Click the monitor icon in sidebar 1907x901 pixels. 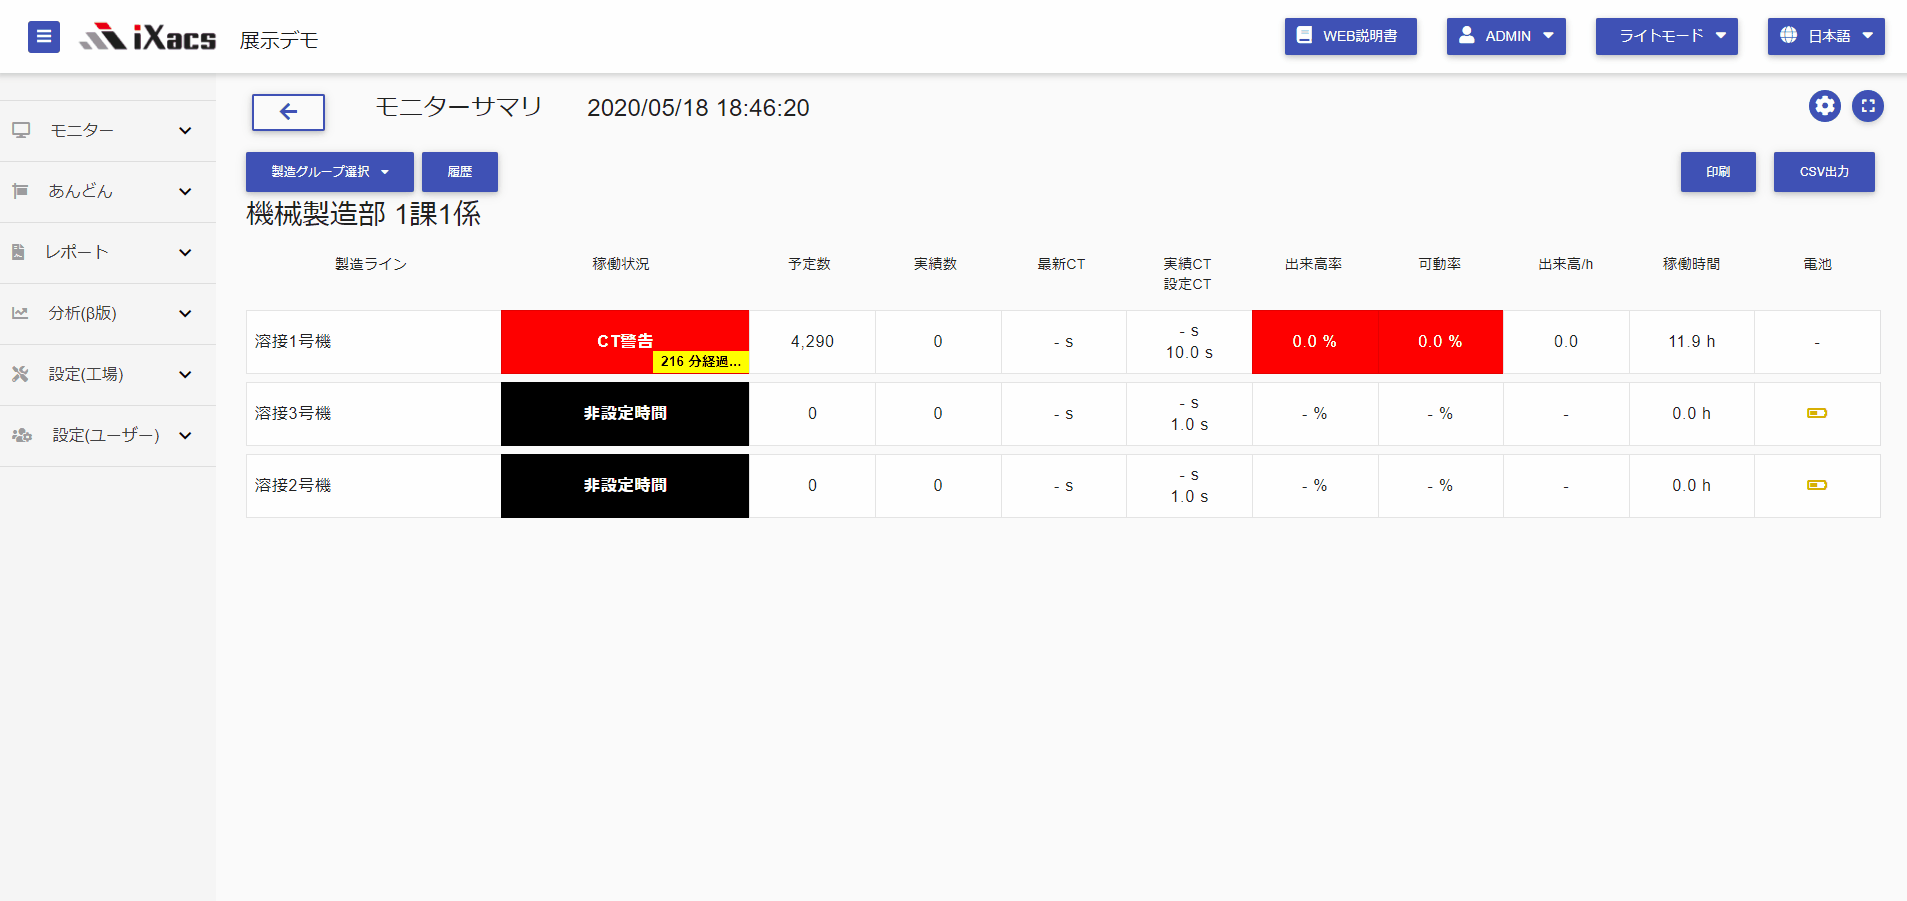click(x=21, y=130)
